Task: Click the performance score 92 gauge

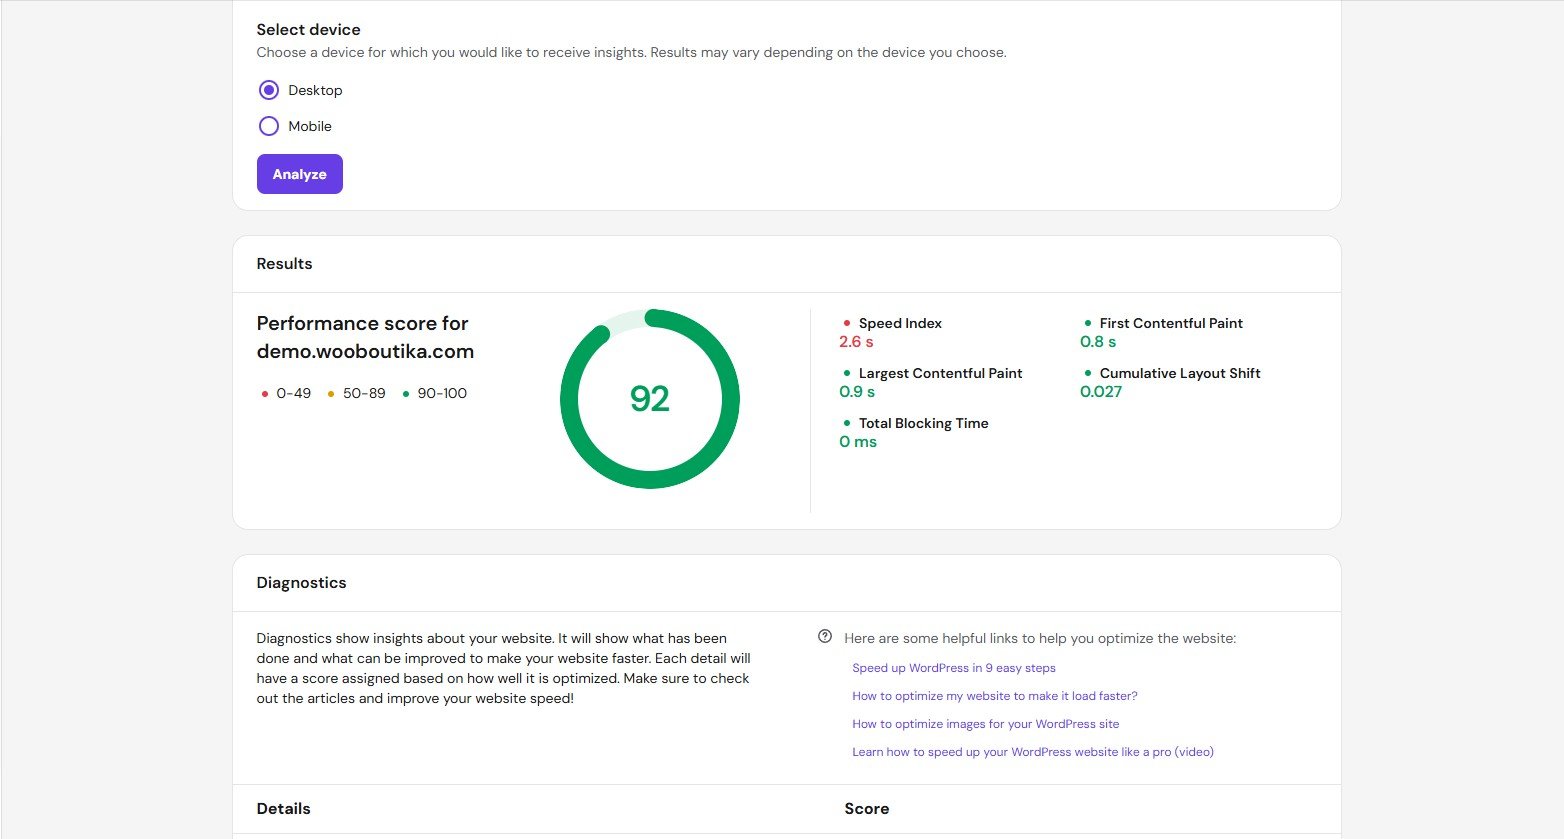Action: [650, 399]
